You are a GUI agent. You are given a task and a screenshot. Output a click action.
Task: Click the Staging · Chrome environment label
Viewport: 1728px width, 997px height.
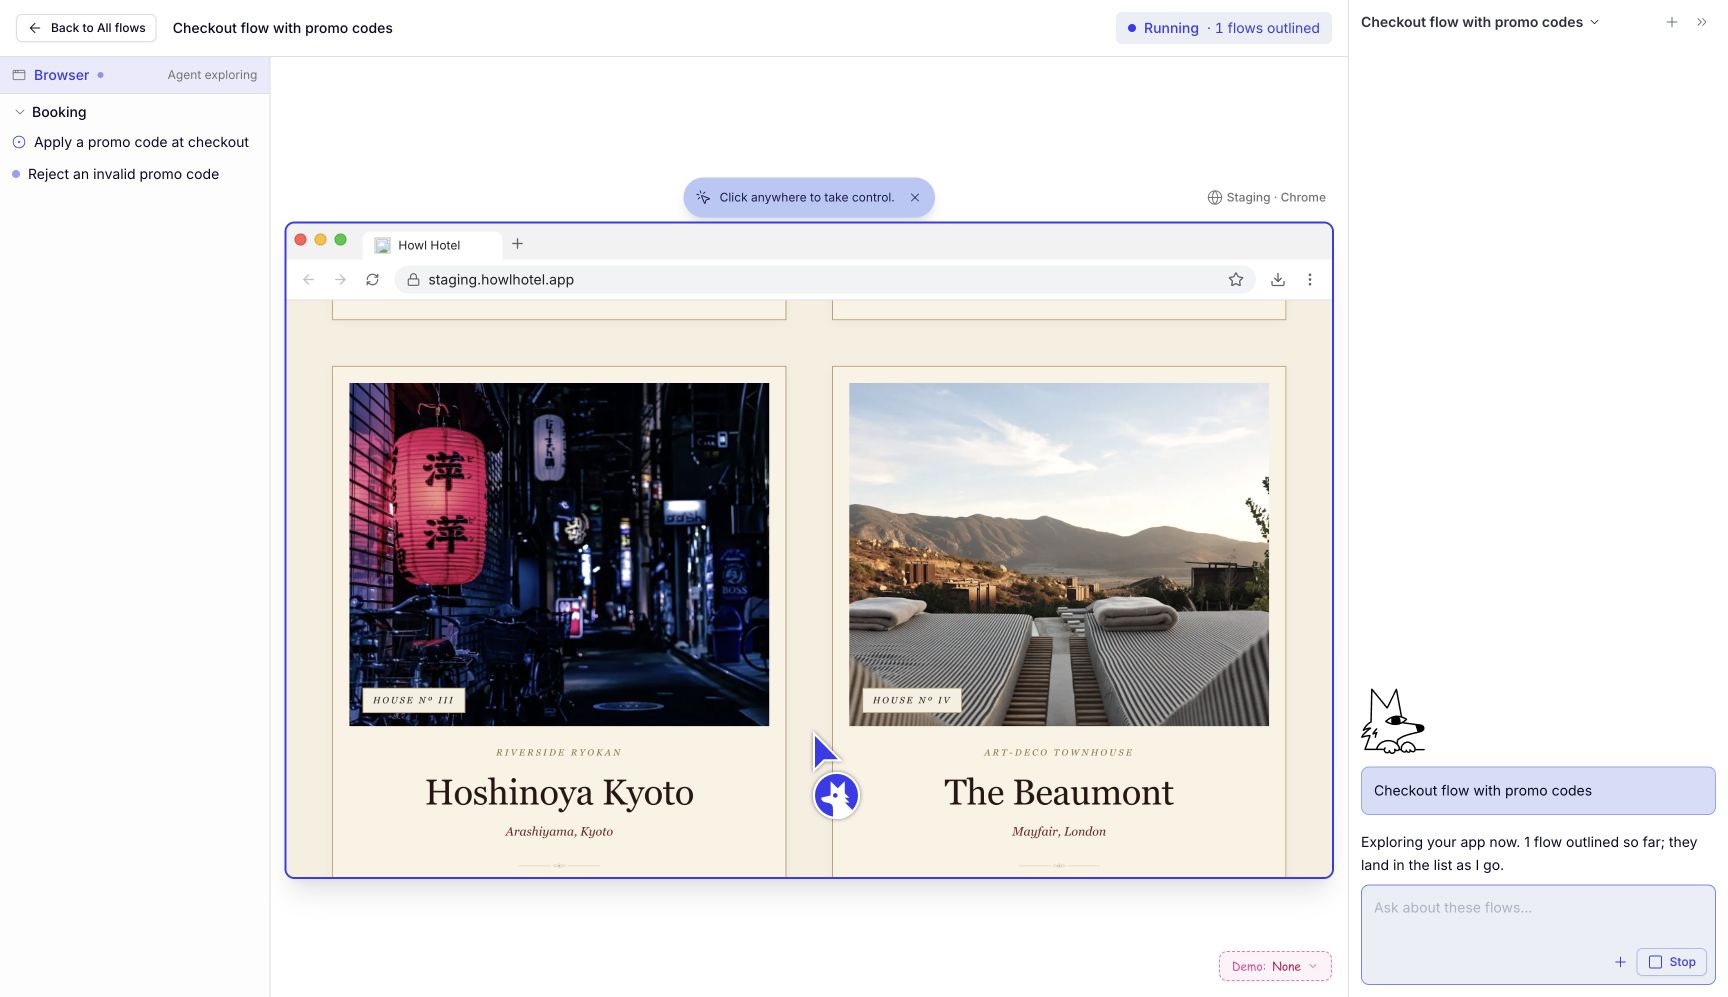(x=1266, y=197)
